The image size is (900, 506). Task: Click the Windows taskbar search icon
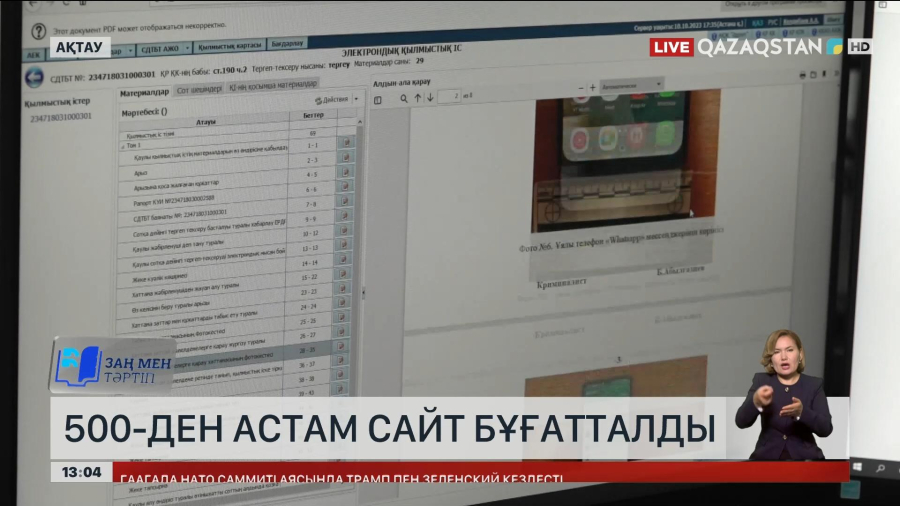[880, 469]
